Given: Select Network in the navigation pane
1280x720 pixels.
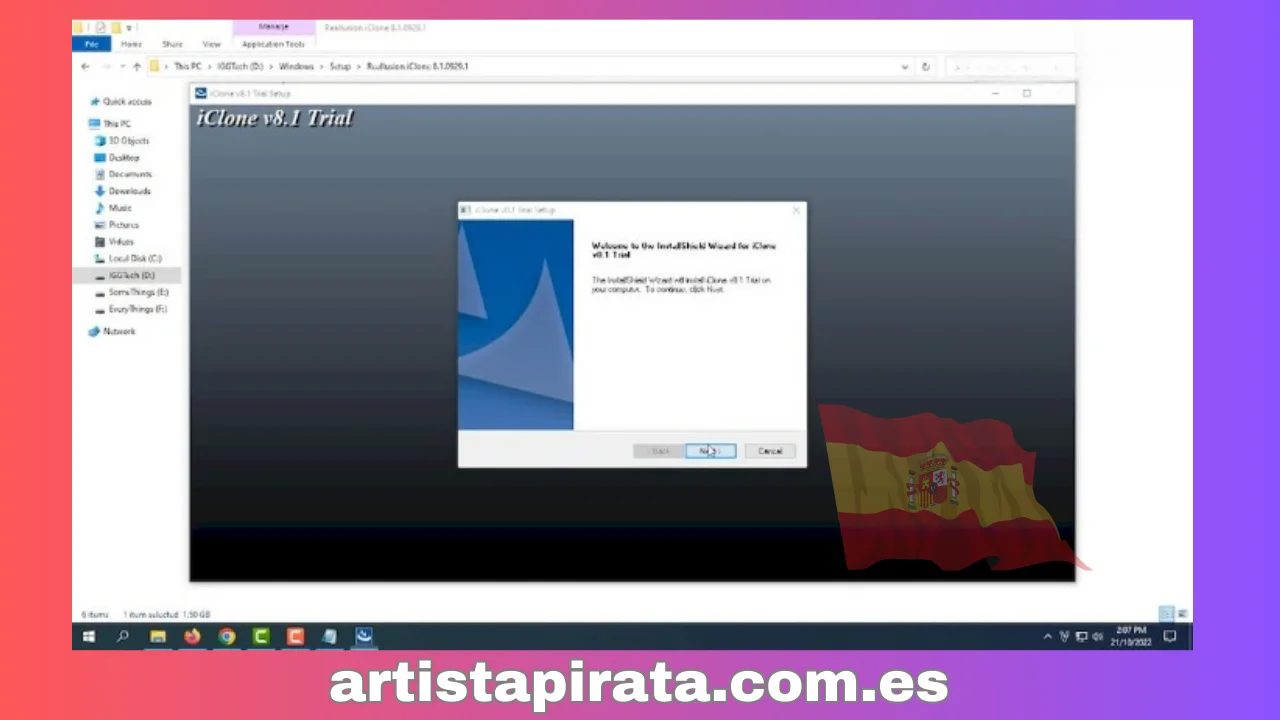Looking at the screenshot, I should pos(118,331).
